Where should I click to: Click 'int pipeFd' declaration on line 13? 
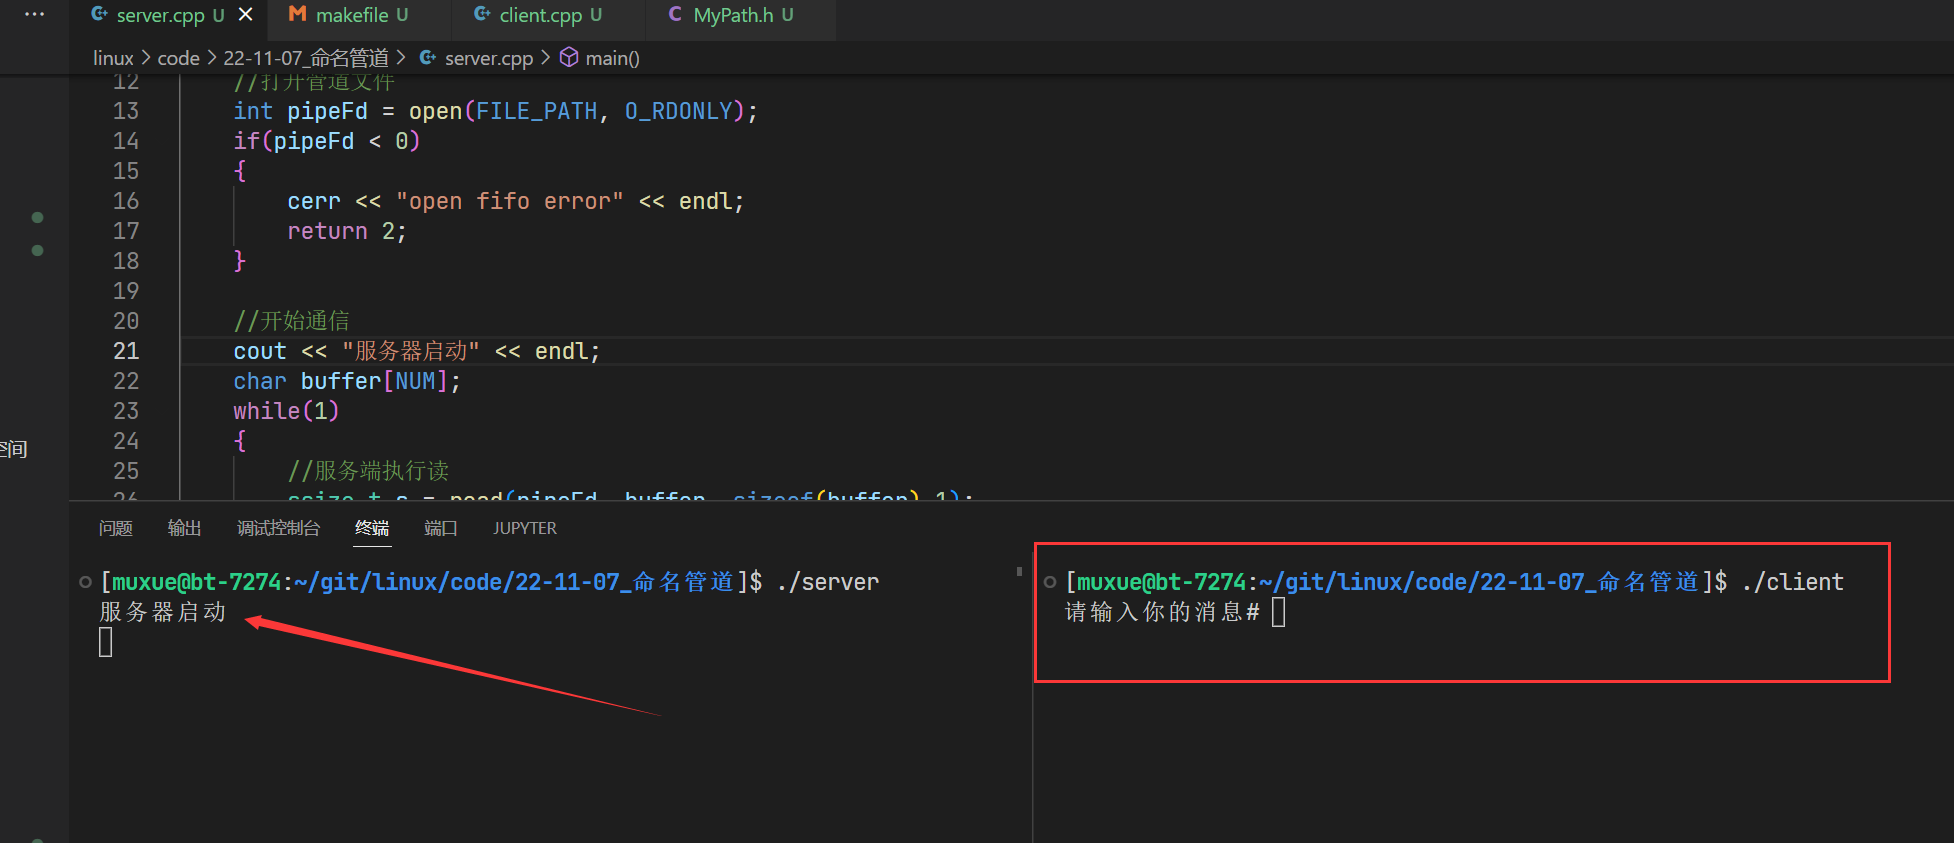click(301, 111)
